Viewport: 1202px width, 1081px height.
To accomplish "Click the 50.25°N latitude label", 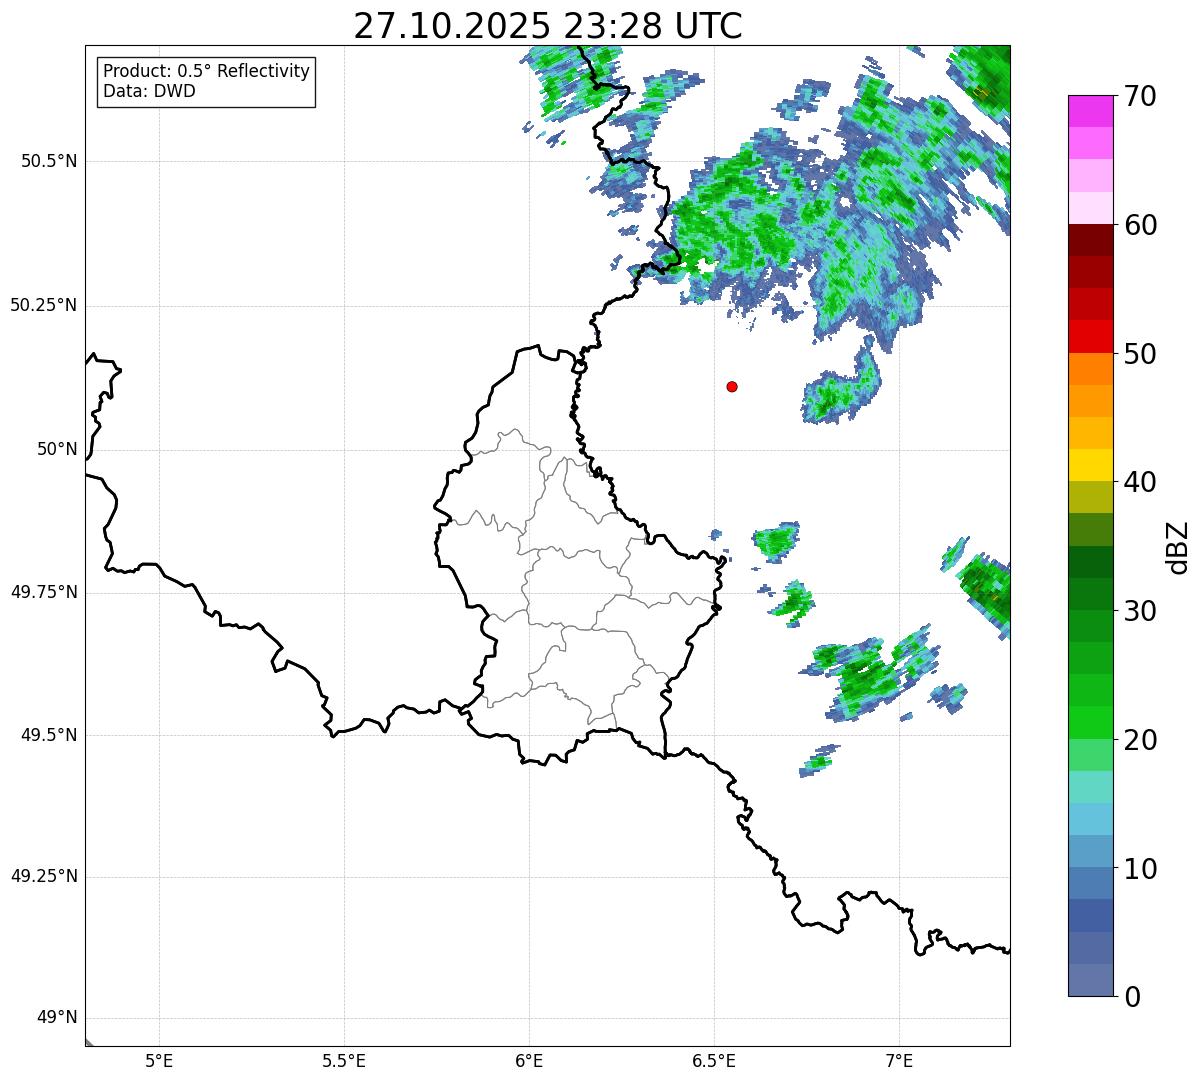I will pos(43,305).
